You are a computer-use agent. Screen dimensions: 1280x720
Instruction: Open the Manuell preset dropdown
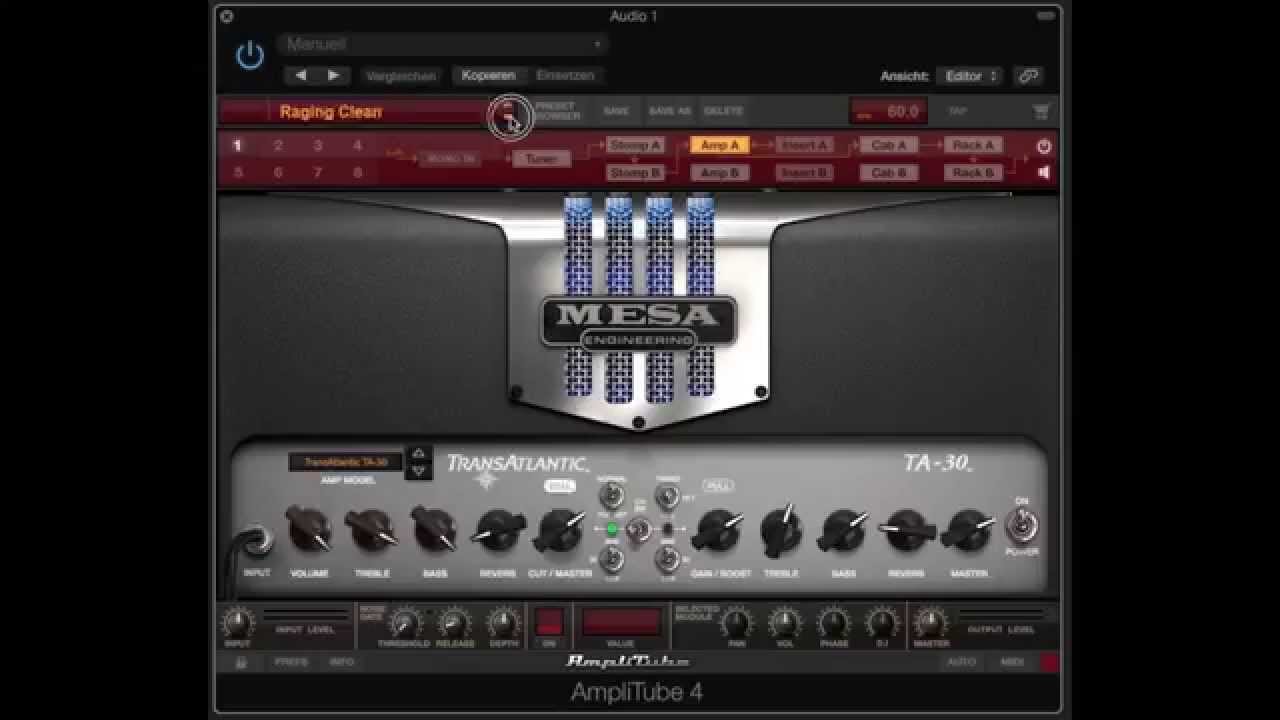coord(443,44)
